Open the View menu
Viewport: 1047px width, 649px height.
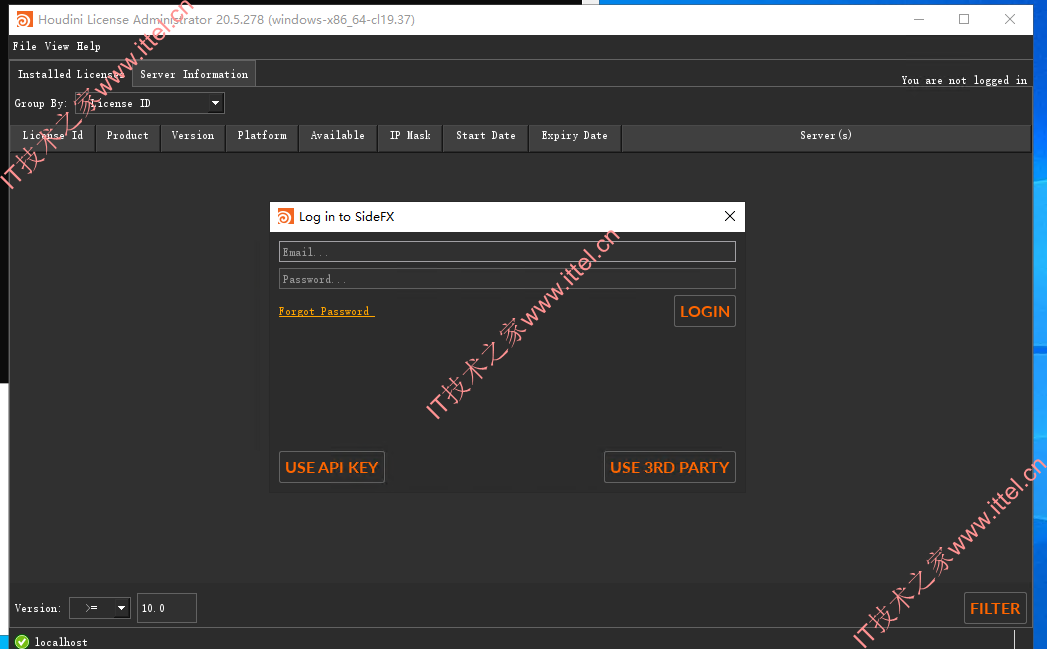[x=57, y=46]
